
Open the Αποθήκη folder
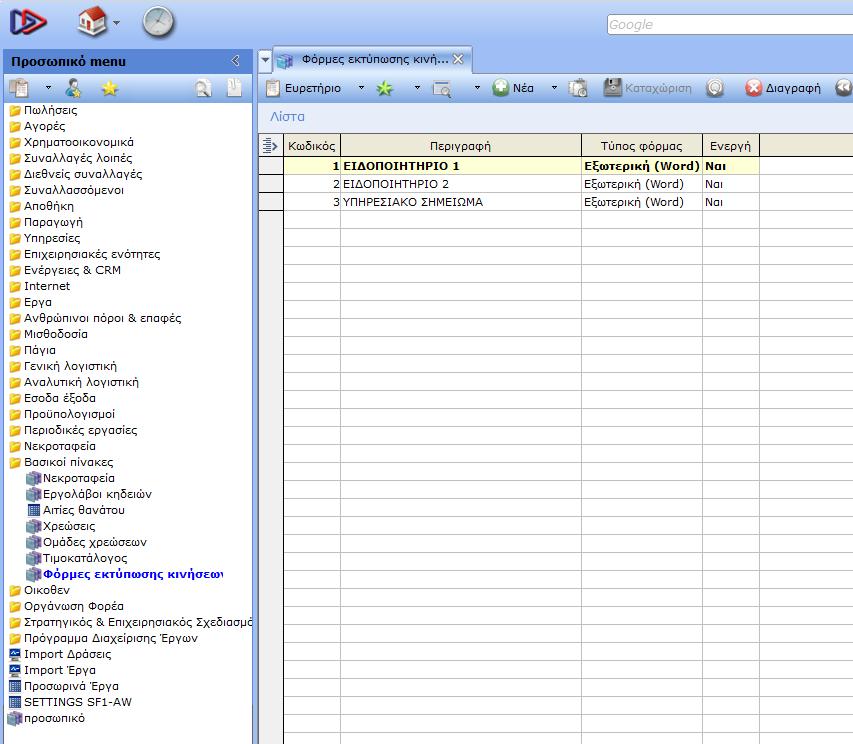coord(42,206)
